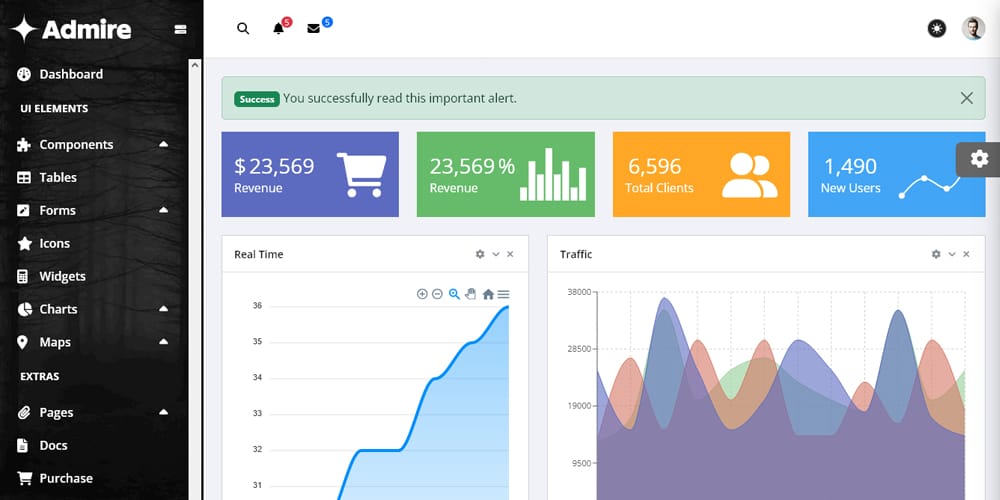1000x500 pixels.
Task: Go to Dashboard in sidebar
Action: click(70, 74)
